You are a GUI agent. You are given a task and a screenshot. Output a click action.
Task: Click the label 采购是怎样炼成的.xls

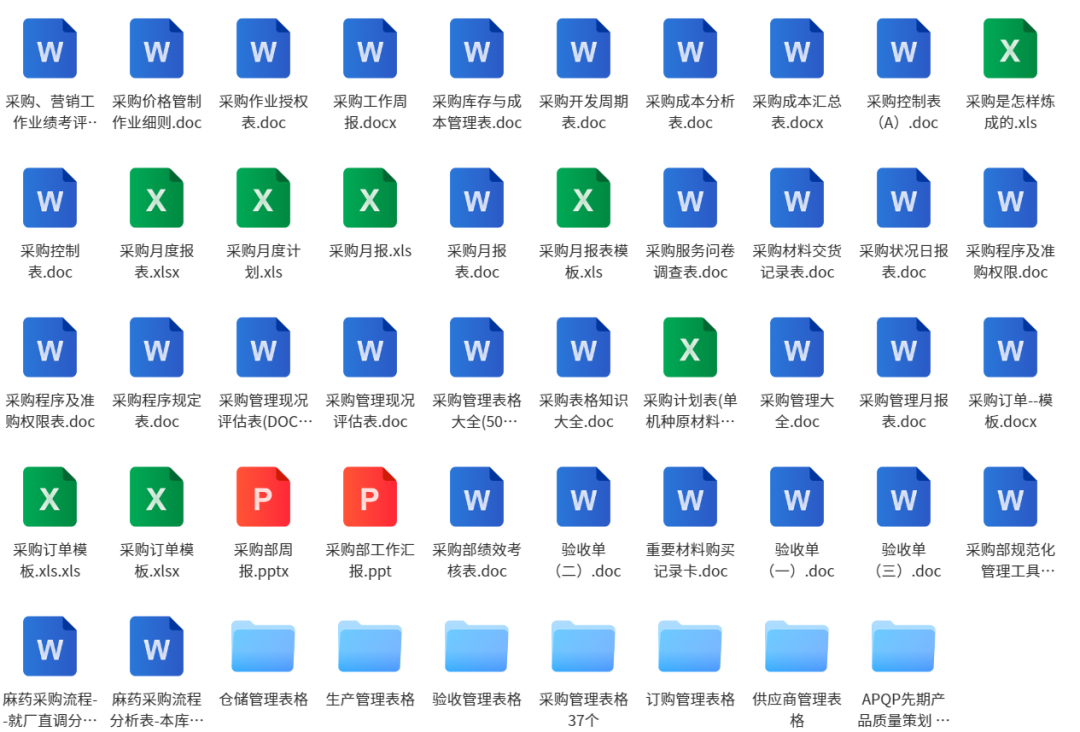point(1010,112)
